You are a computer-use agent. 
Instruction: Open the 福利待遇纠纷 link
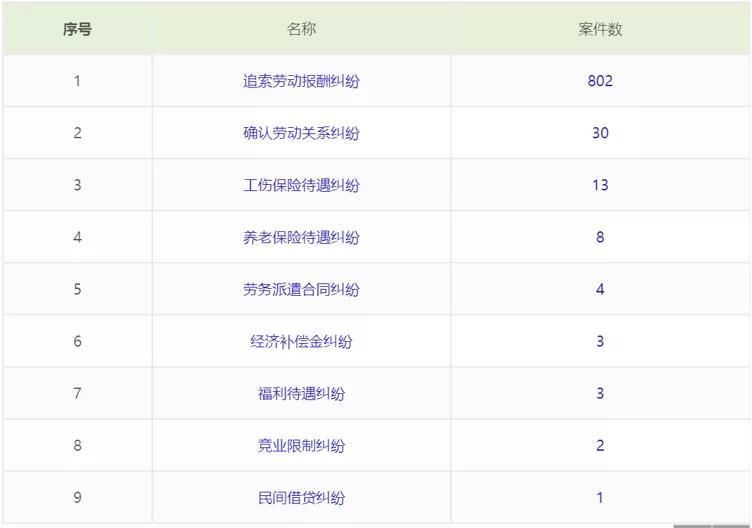point(301,394)
